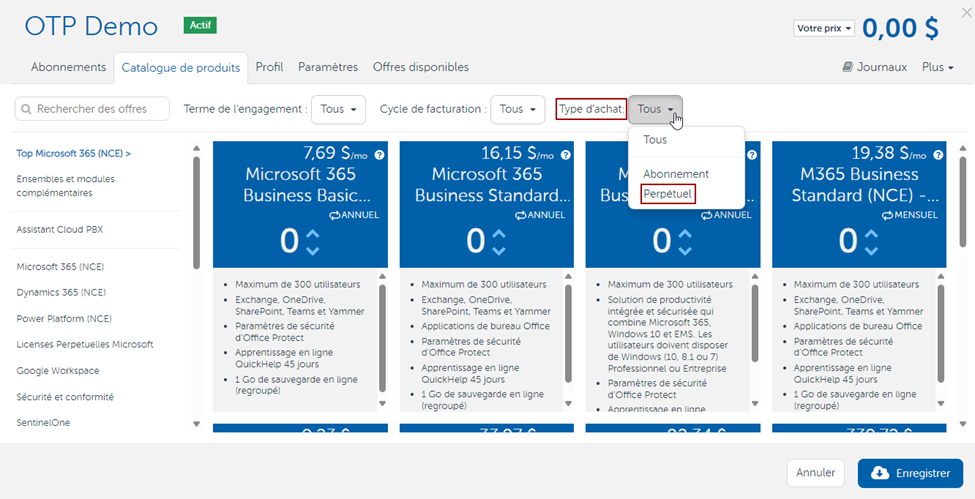The width and height of the screenshot is (975, 499).
Task: Click product grid scrollbar down arrow
Action: [963, 424]
